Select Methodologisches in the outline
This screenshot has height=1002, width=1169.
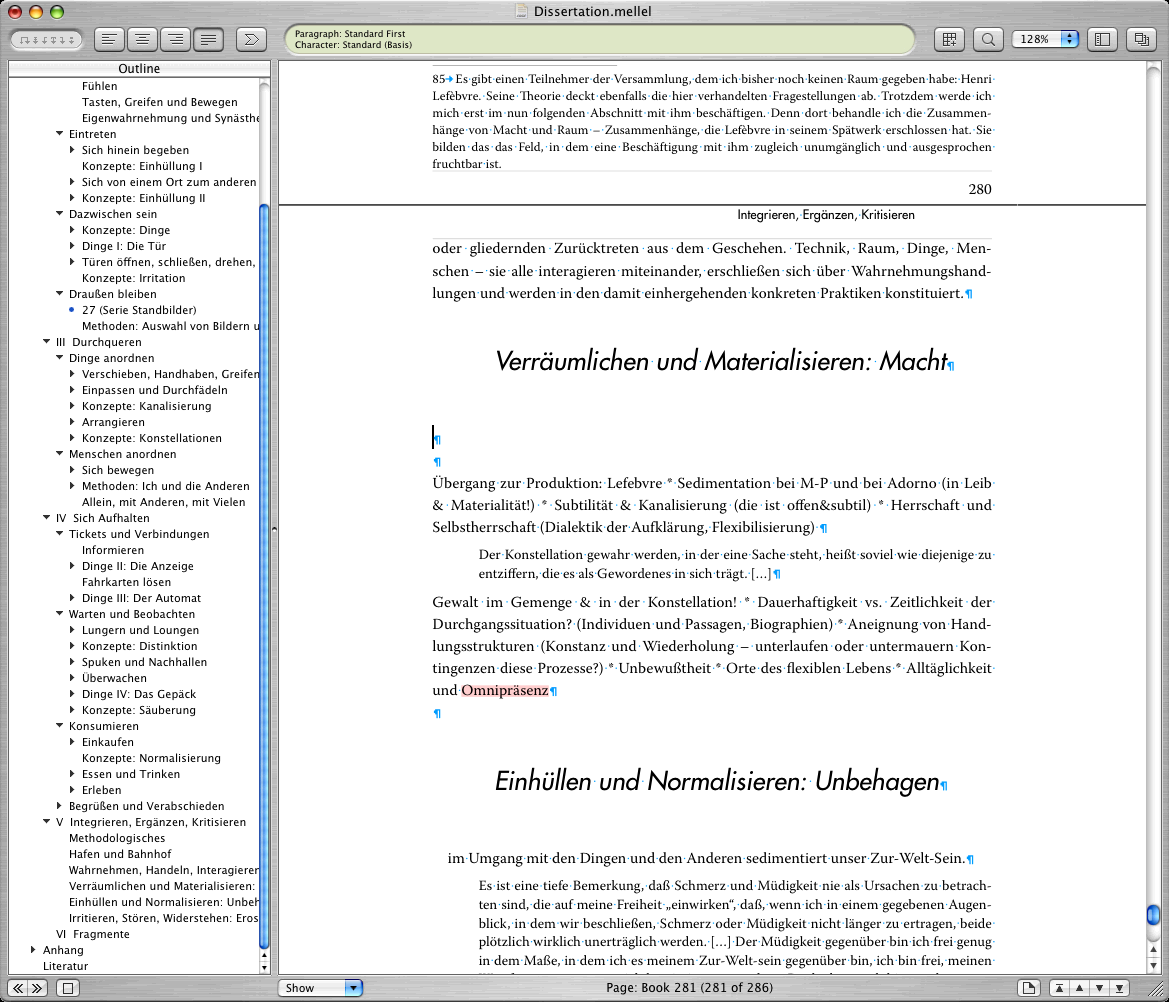click(117, 838)
